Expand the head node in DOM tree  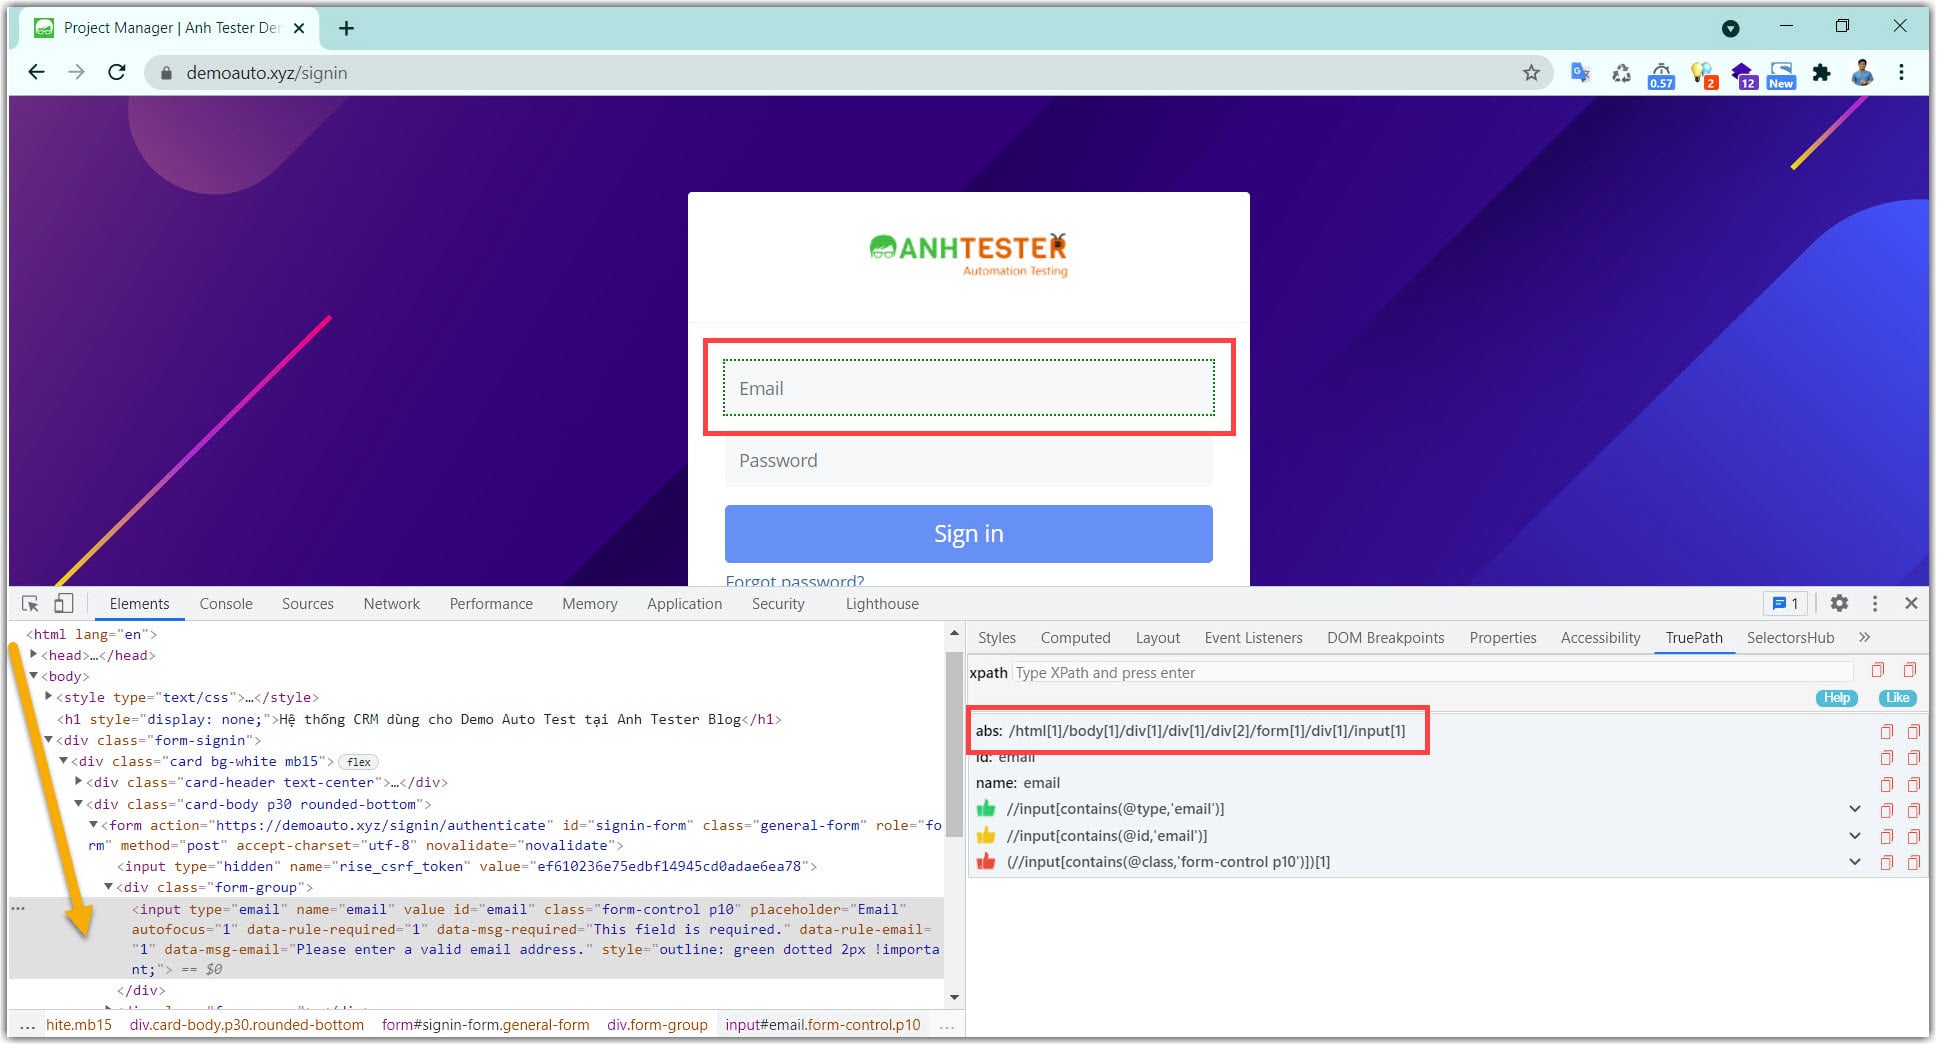tap(34, 654)
